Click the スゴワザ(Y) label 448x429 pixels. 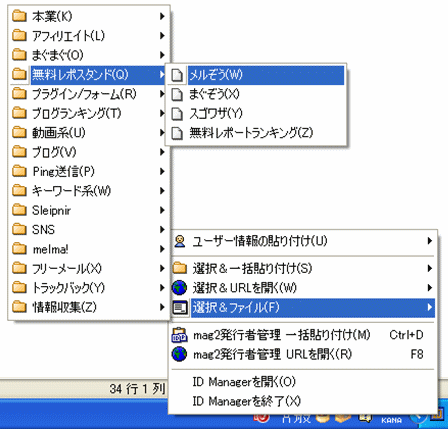coord(216,114)
